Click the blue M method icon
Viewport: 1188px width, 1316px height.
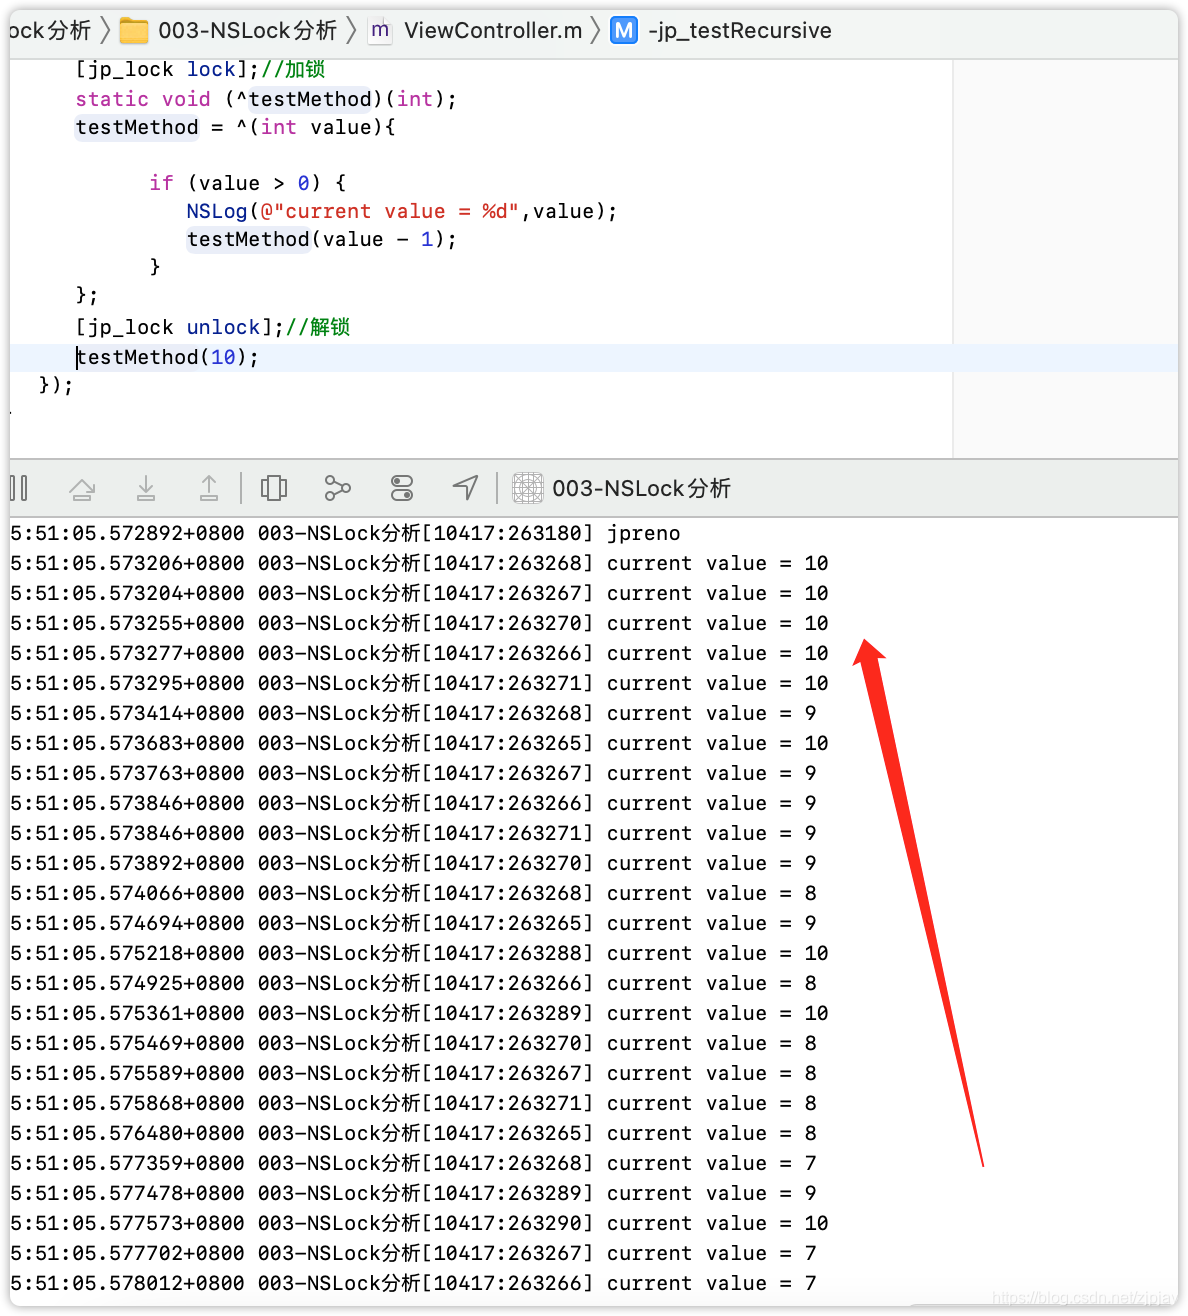pos(624,31)
